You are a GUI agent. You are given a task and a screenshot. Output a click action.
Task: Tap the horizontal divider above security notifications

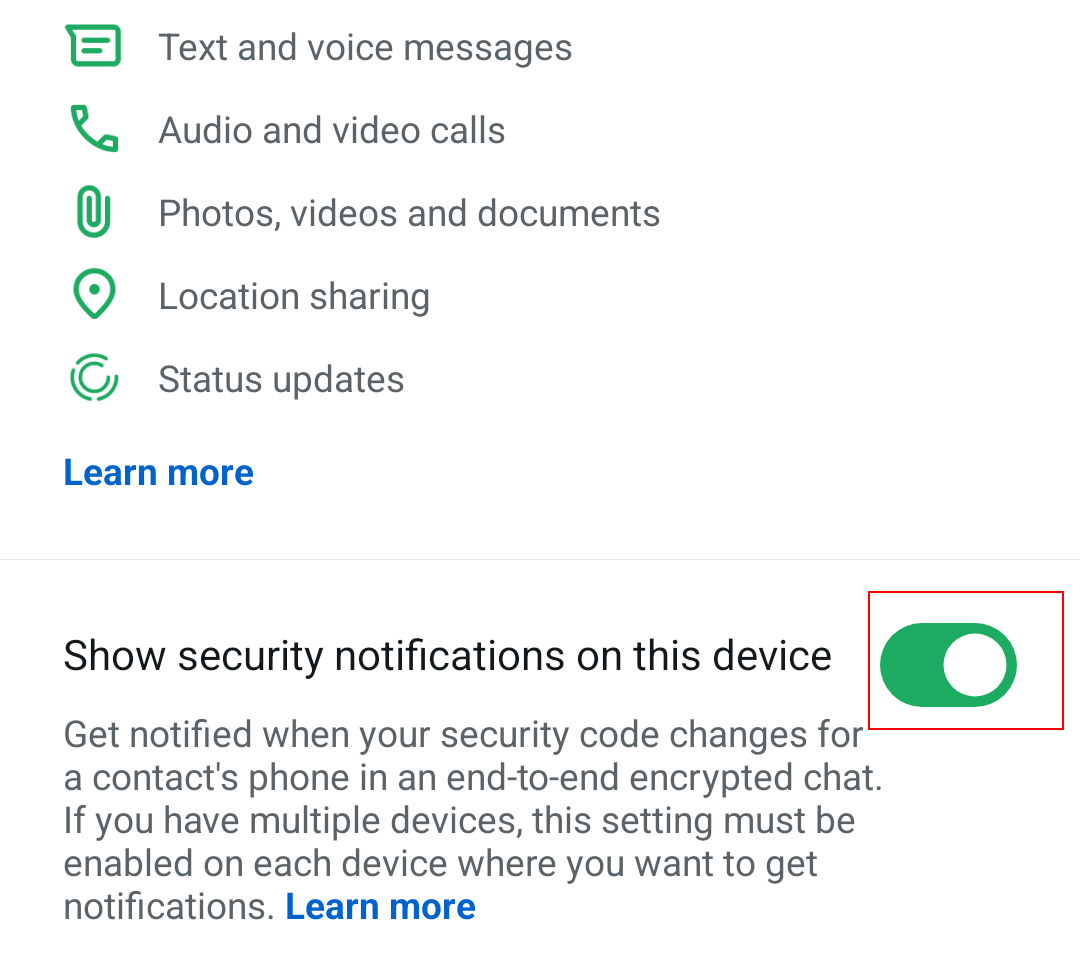coord(540,559)
